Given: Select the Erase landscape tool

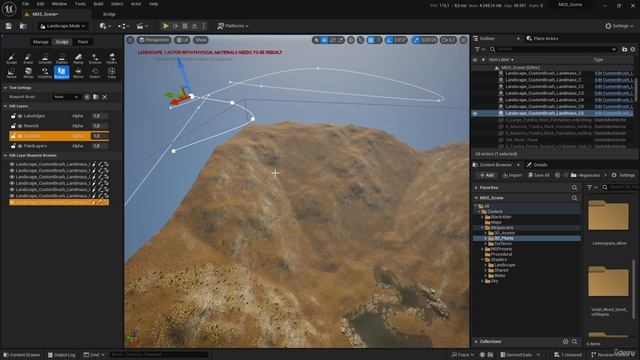Looking at the screenshot, I should pos(28,58).
